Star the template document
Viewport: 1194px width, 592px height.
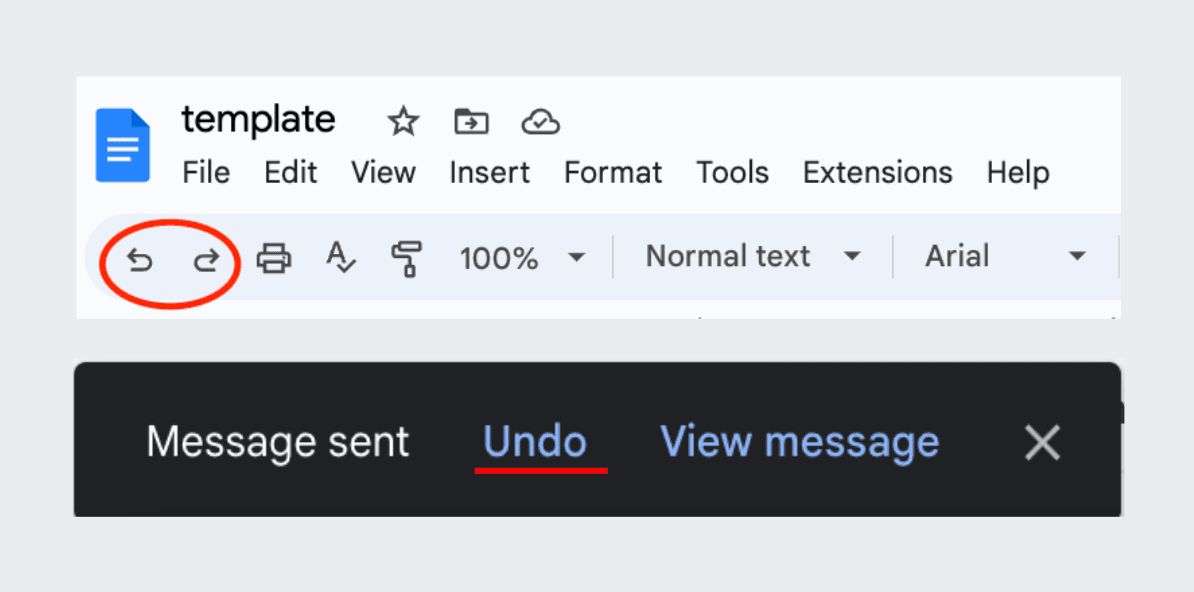tap(403, 122)
